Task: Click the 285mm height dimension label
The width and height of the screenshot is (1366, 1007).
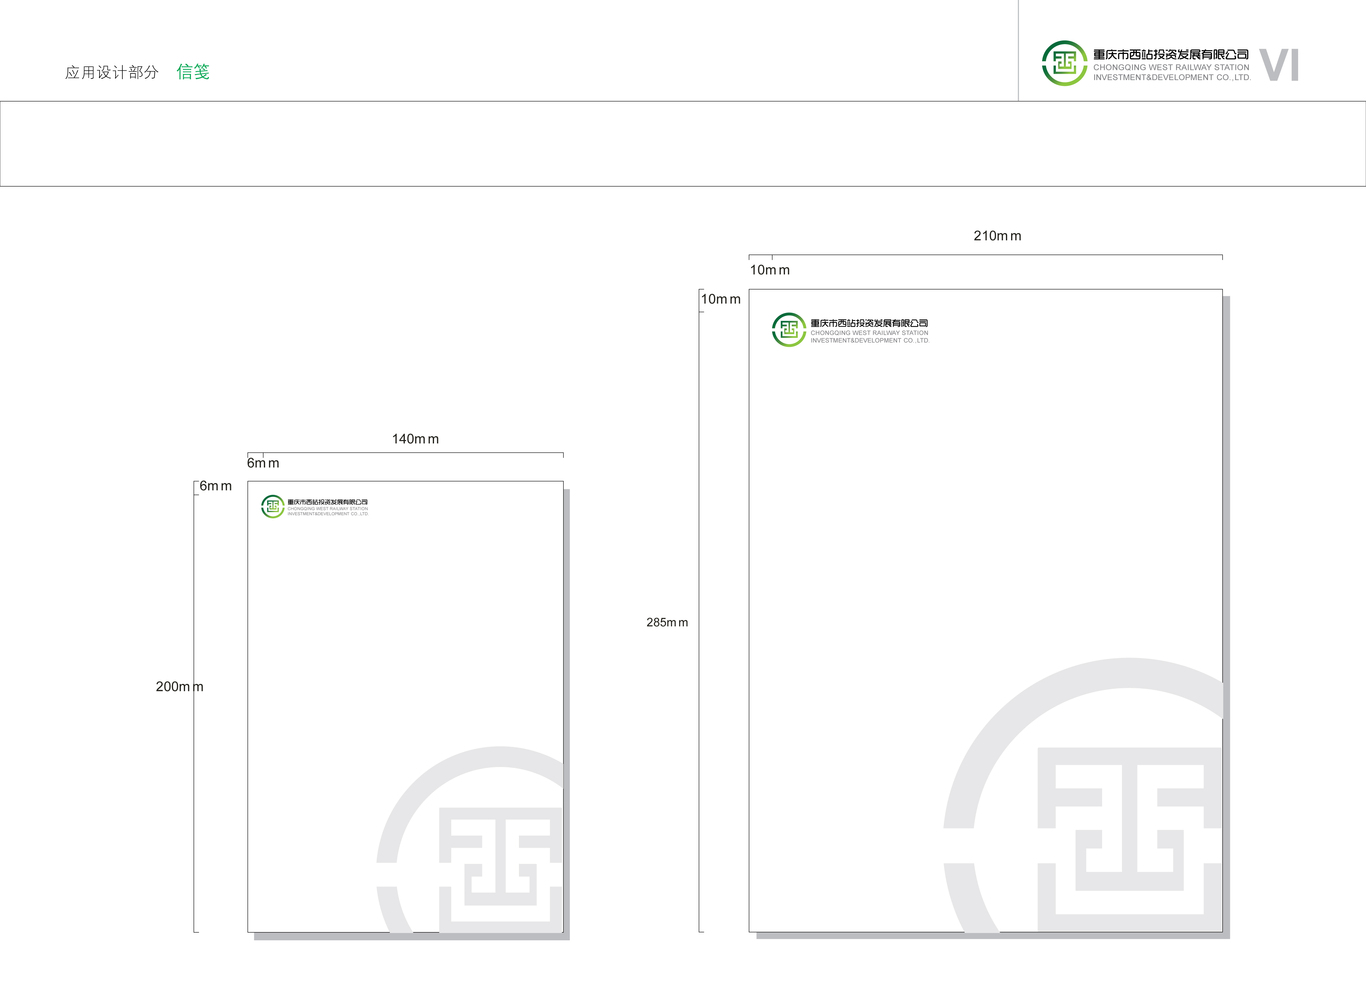Action: tap(667, 622)
